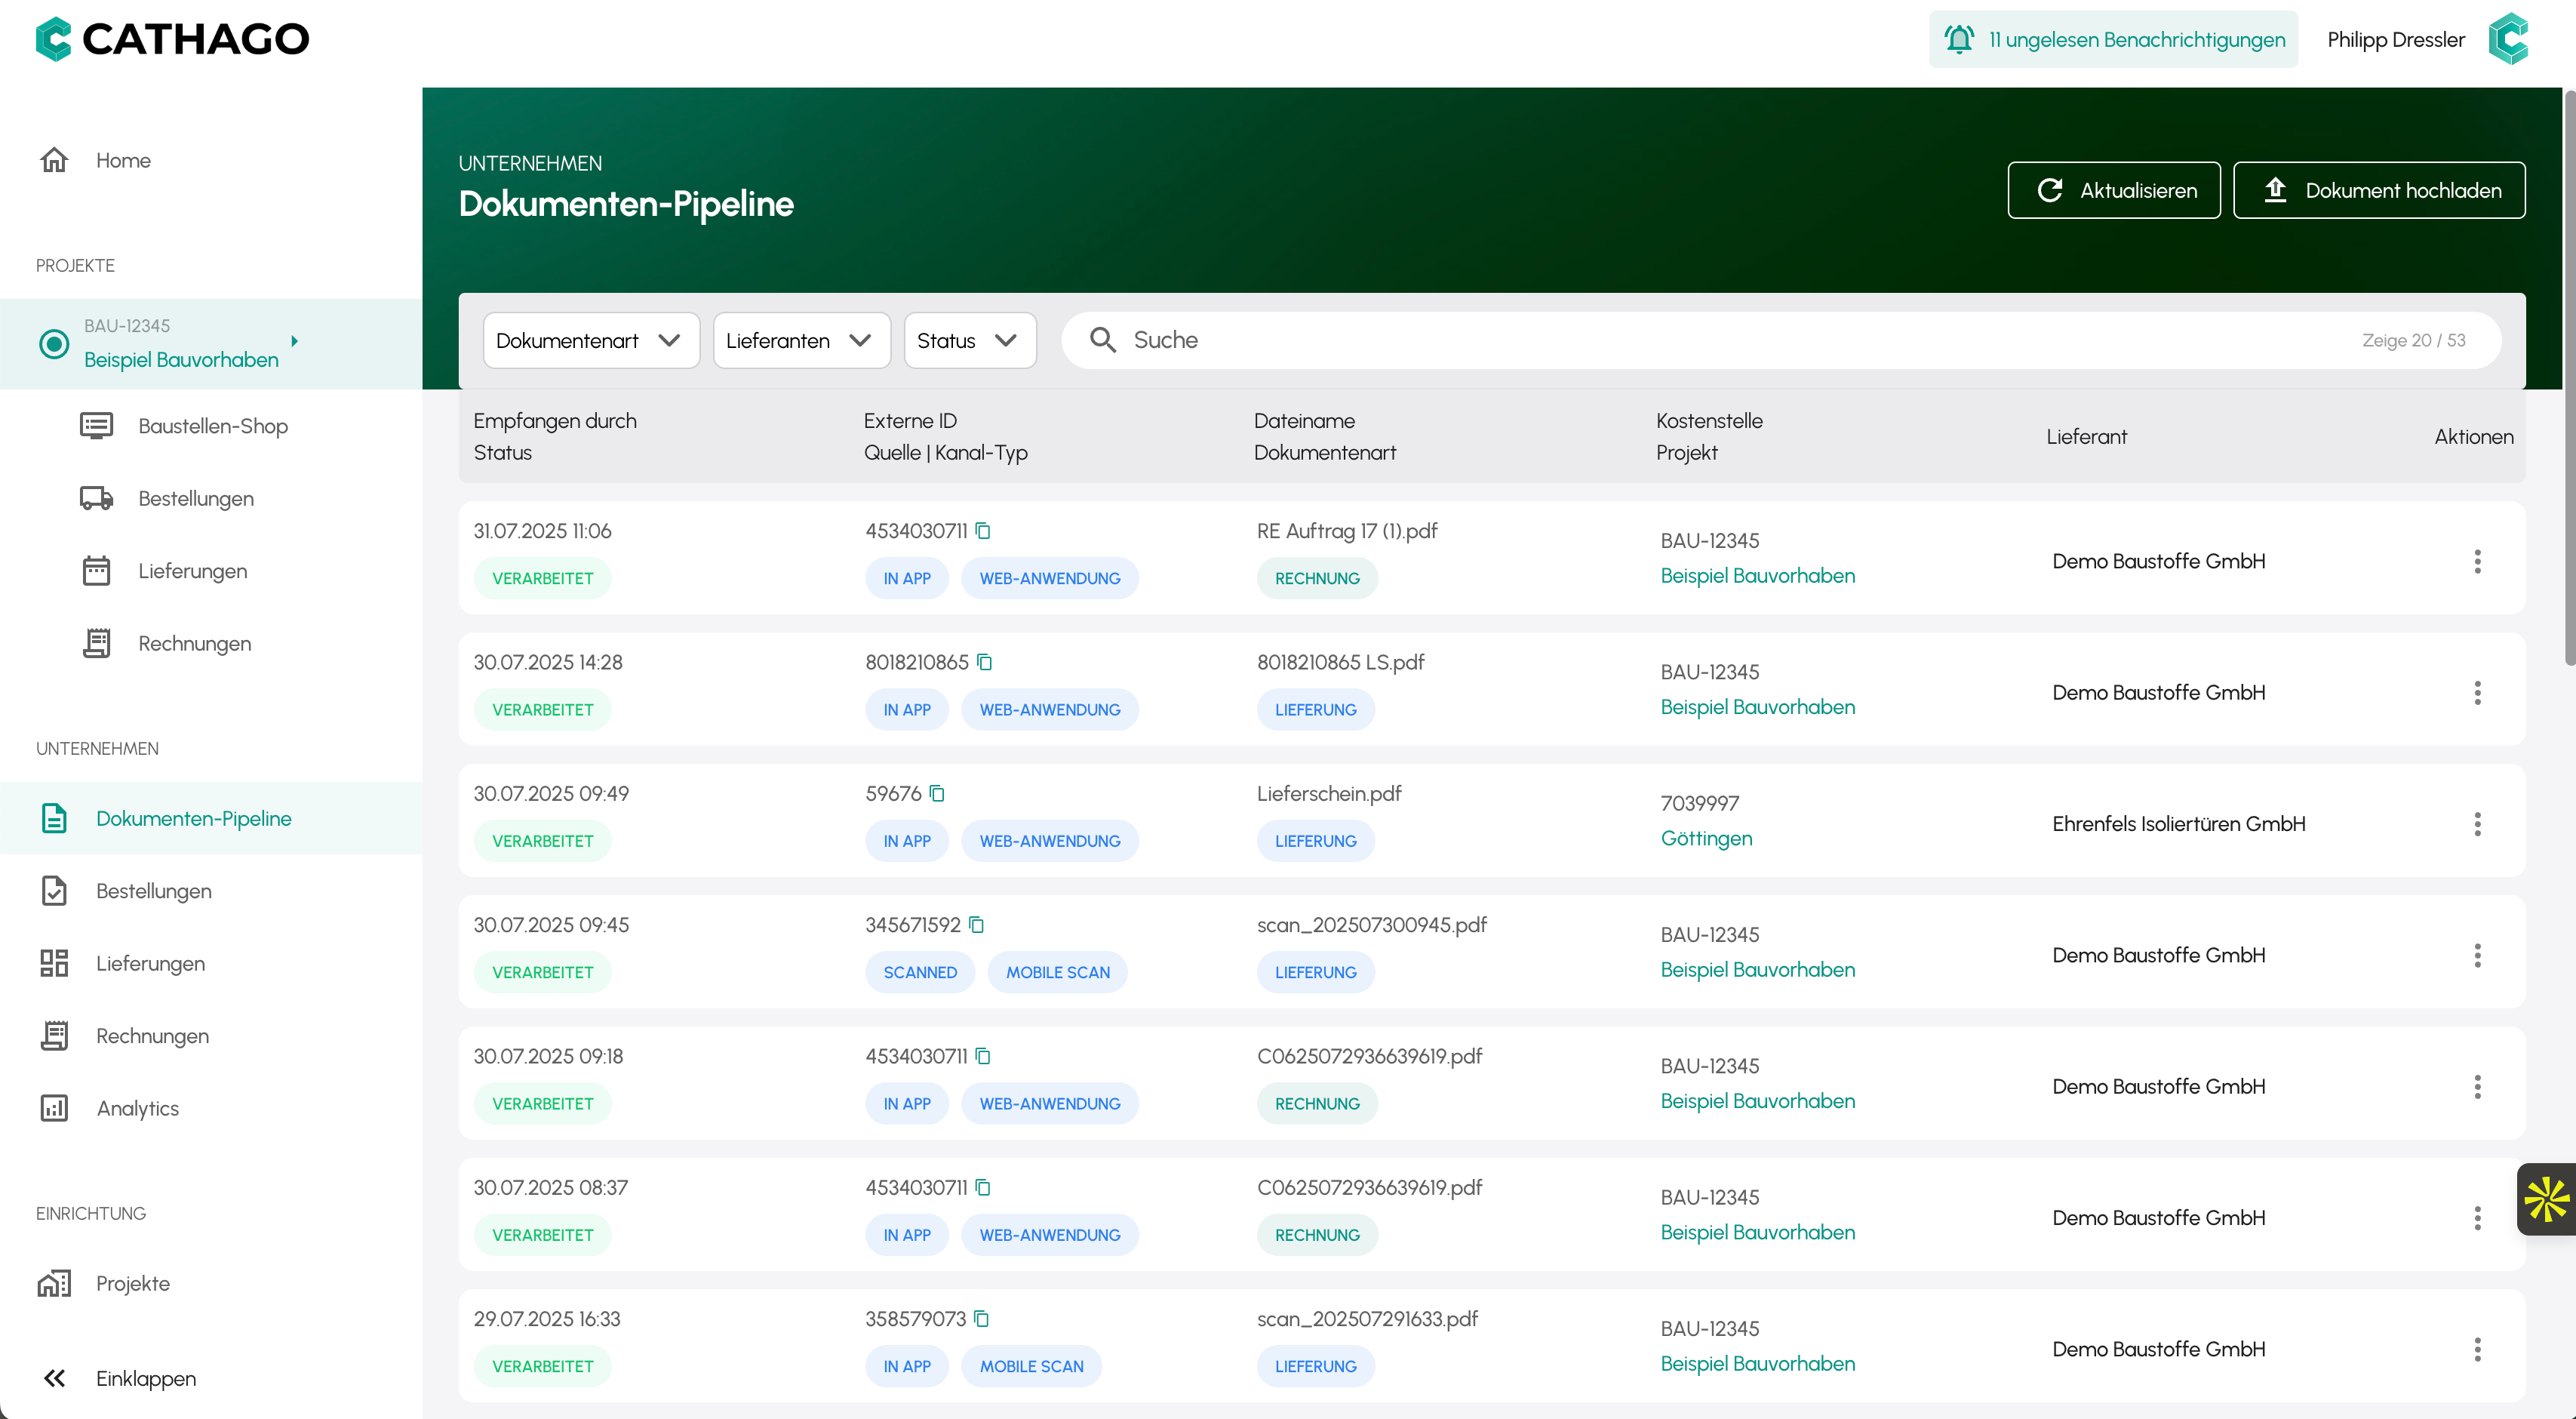Screen dimensions: 2576x1419
Task: Click the Unternehmen Rechnungen receipt icon
Action: [54, 1036]
